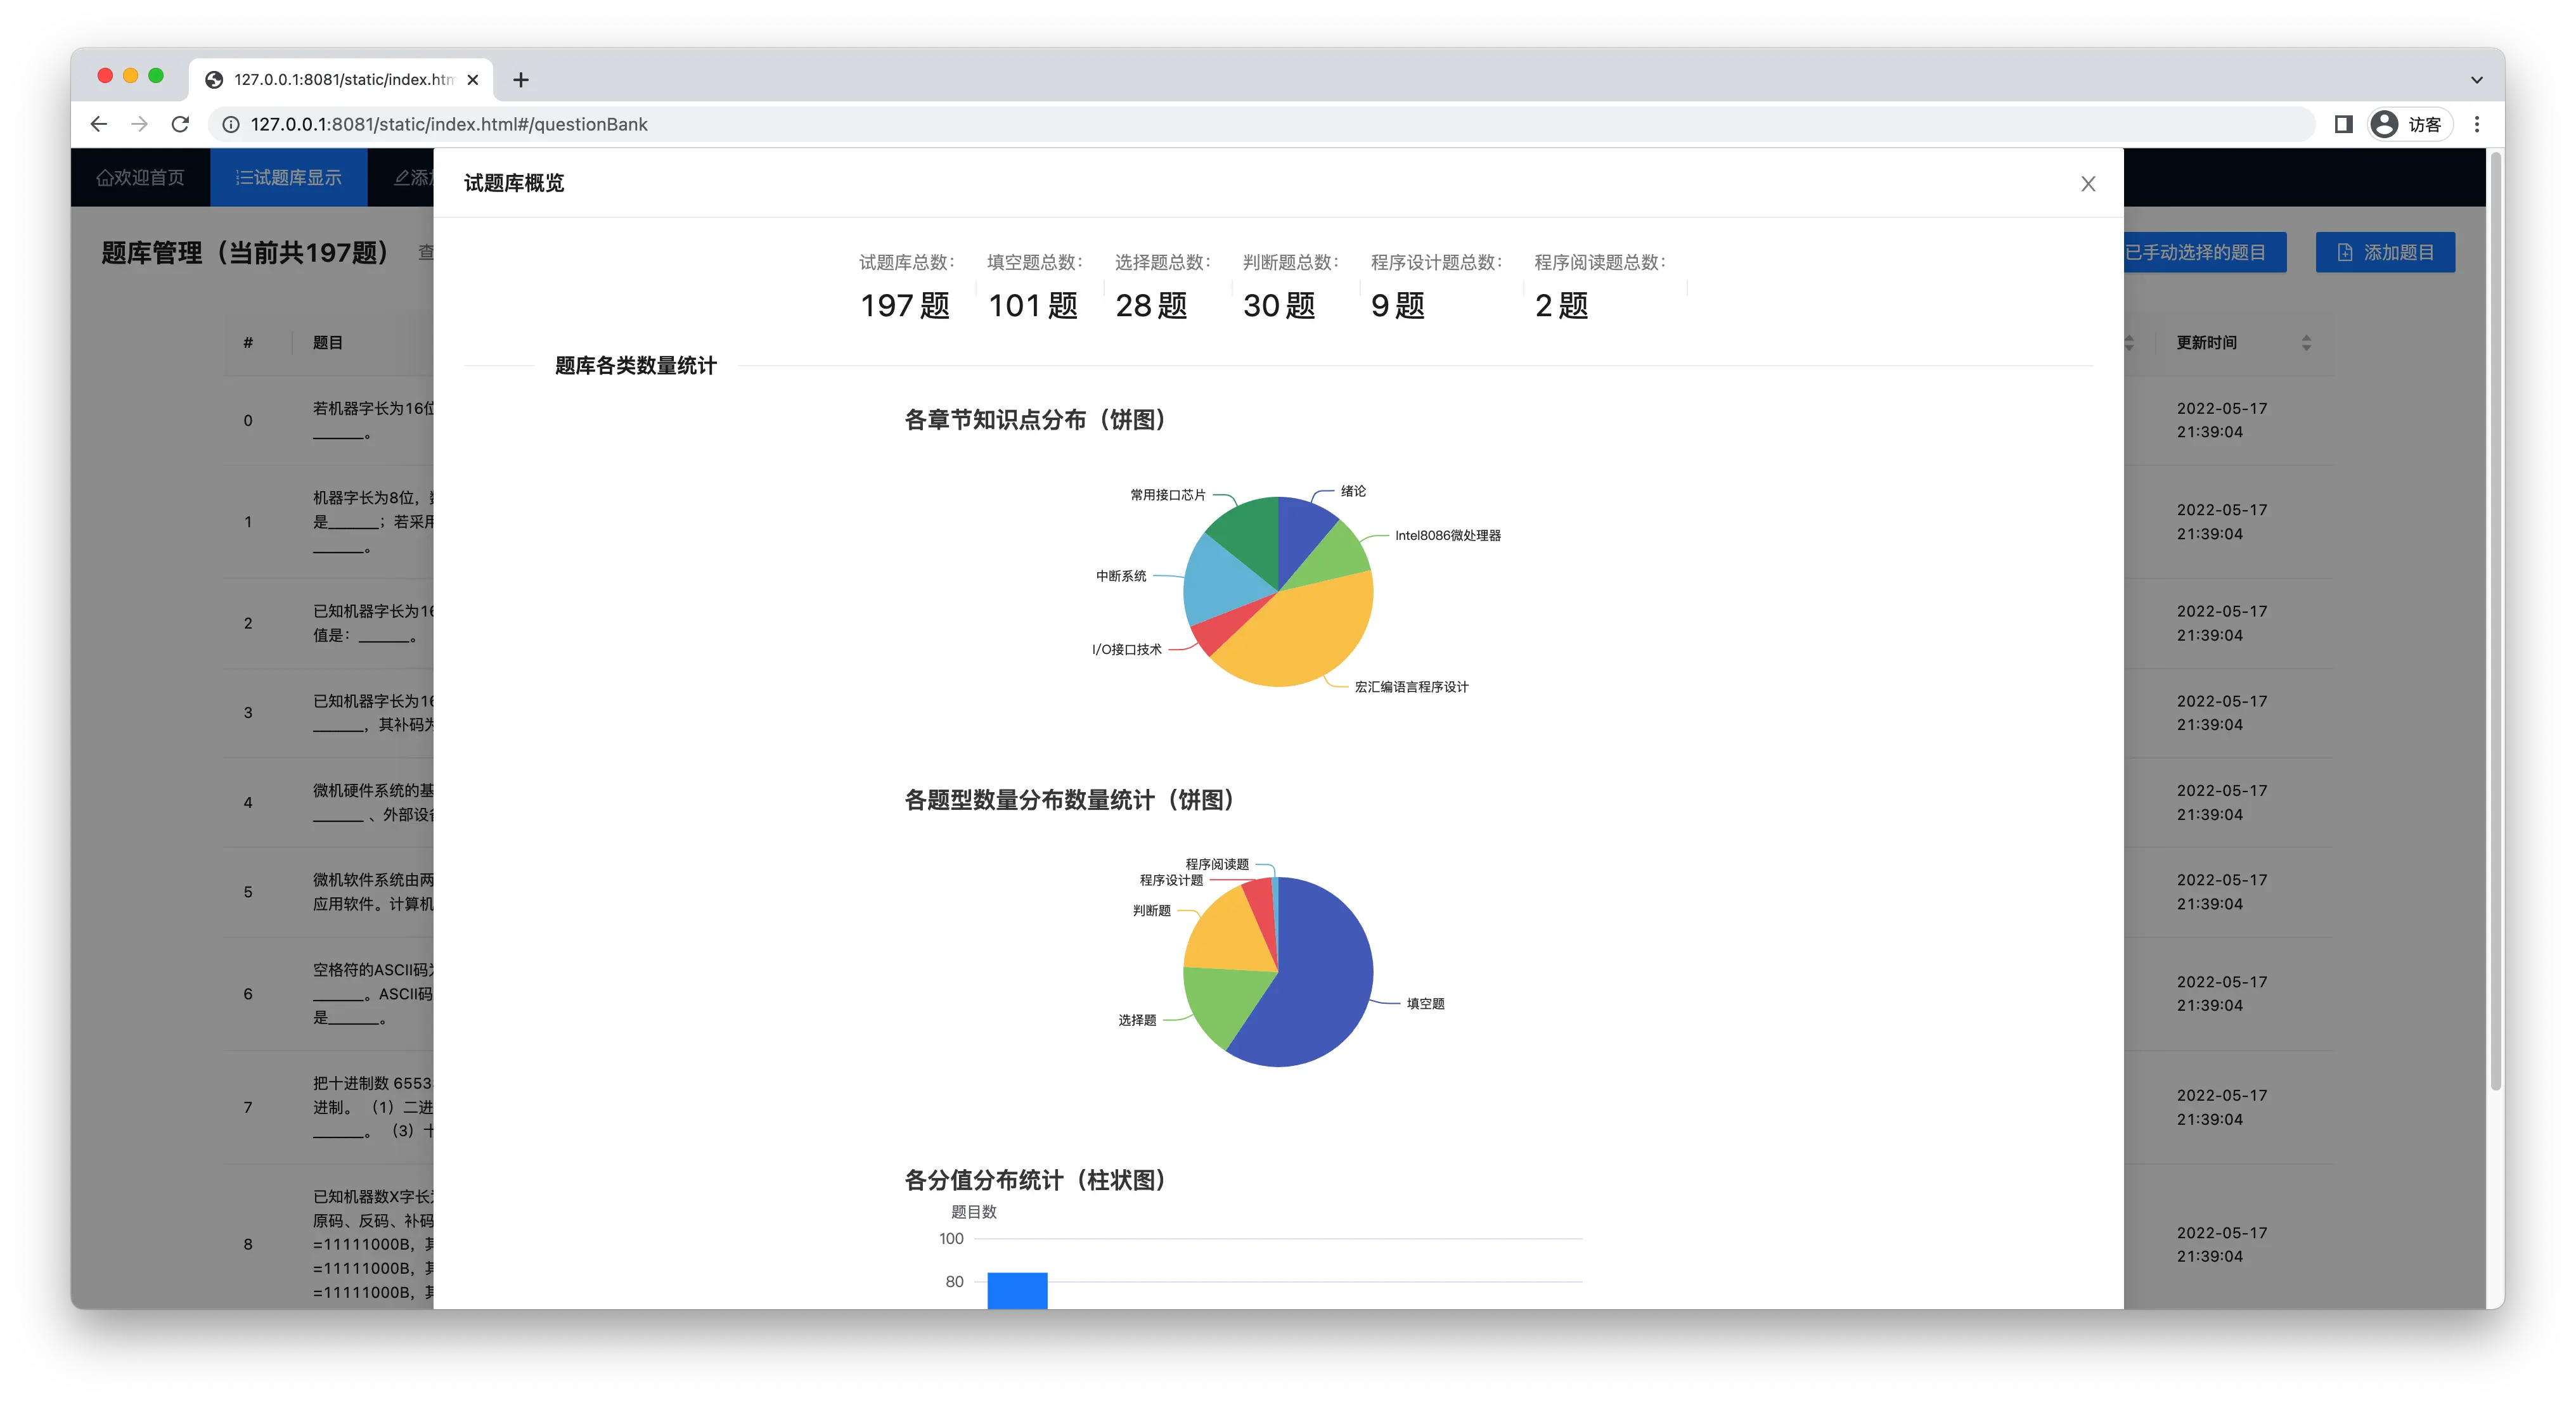Click the green 选择题 pie slice
Viewport: 2576px width, 1403px height.
1221,1005
